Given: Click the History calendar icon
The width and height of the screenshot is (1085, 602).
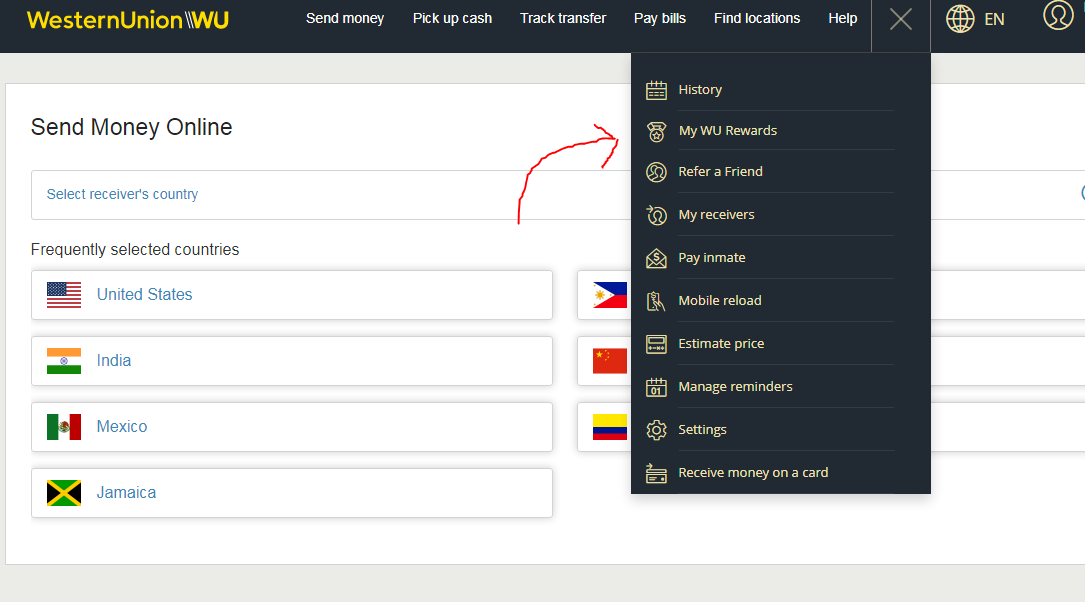Looking at the screenshot, I should 656,90.
